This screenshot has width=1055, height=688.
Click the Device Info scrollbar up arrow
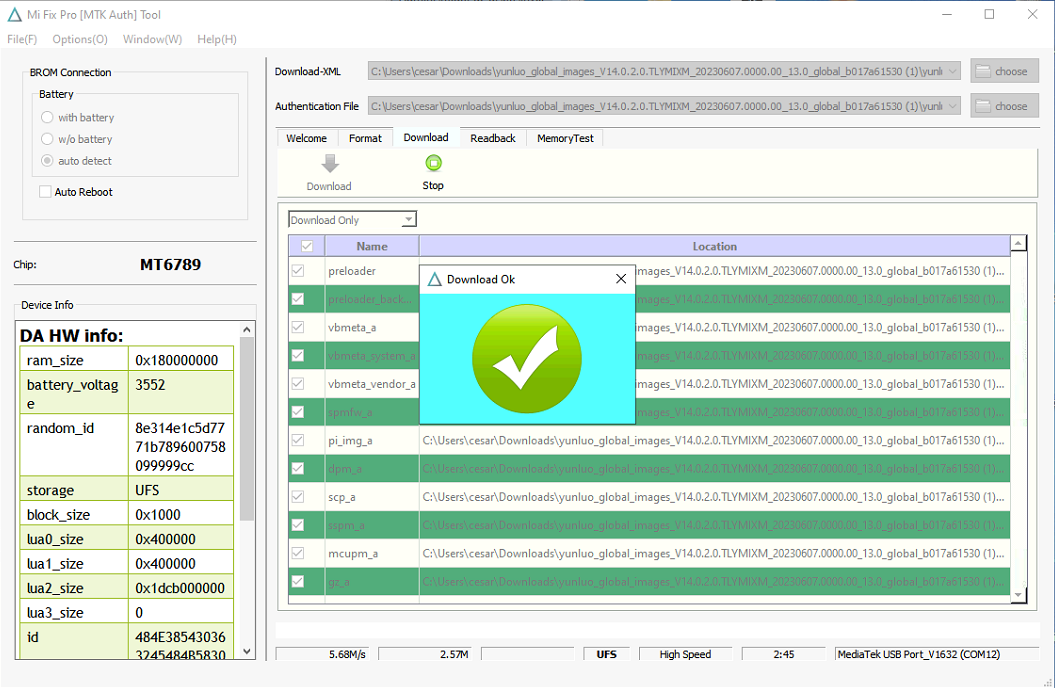247,330
